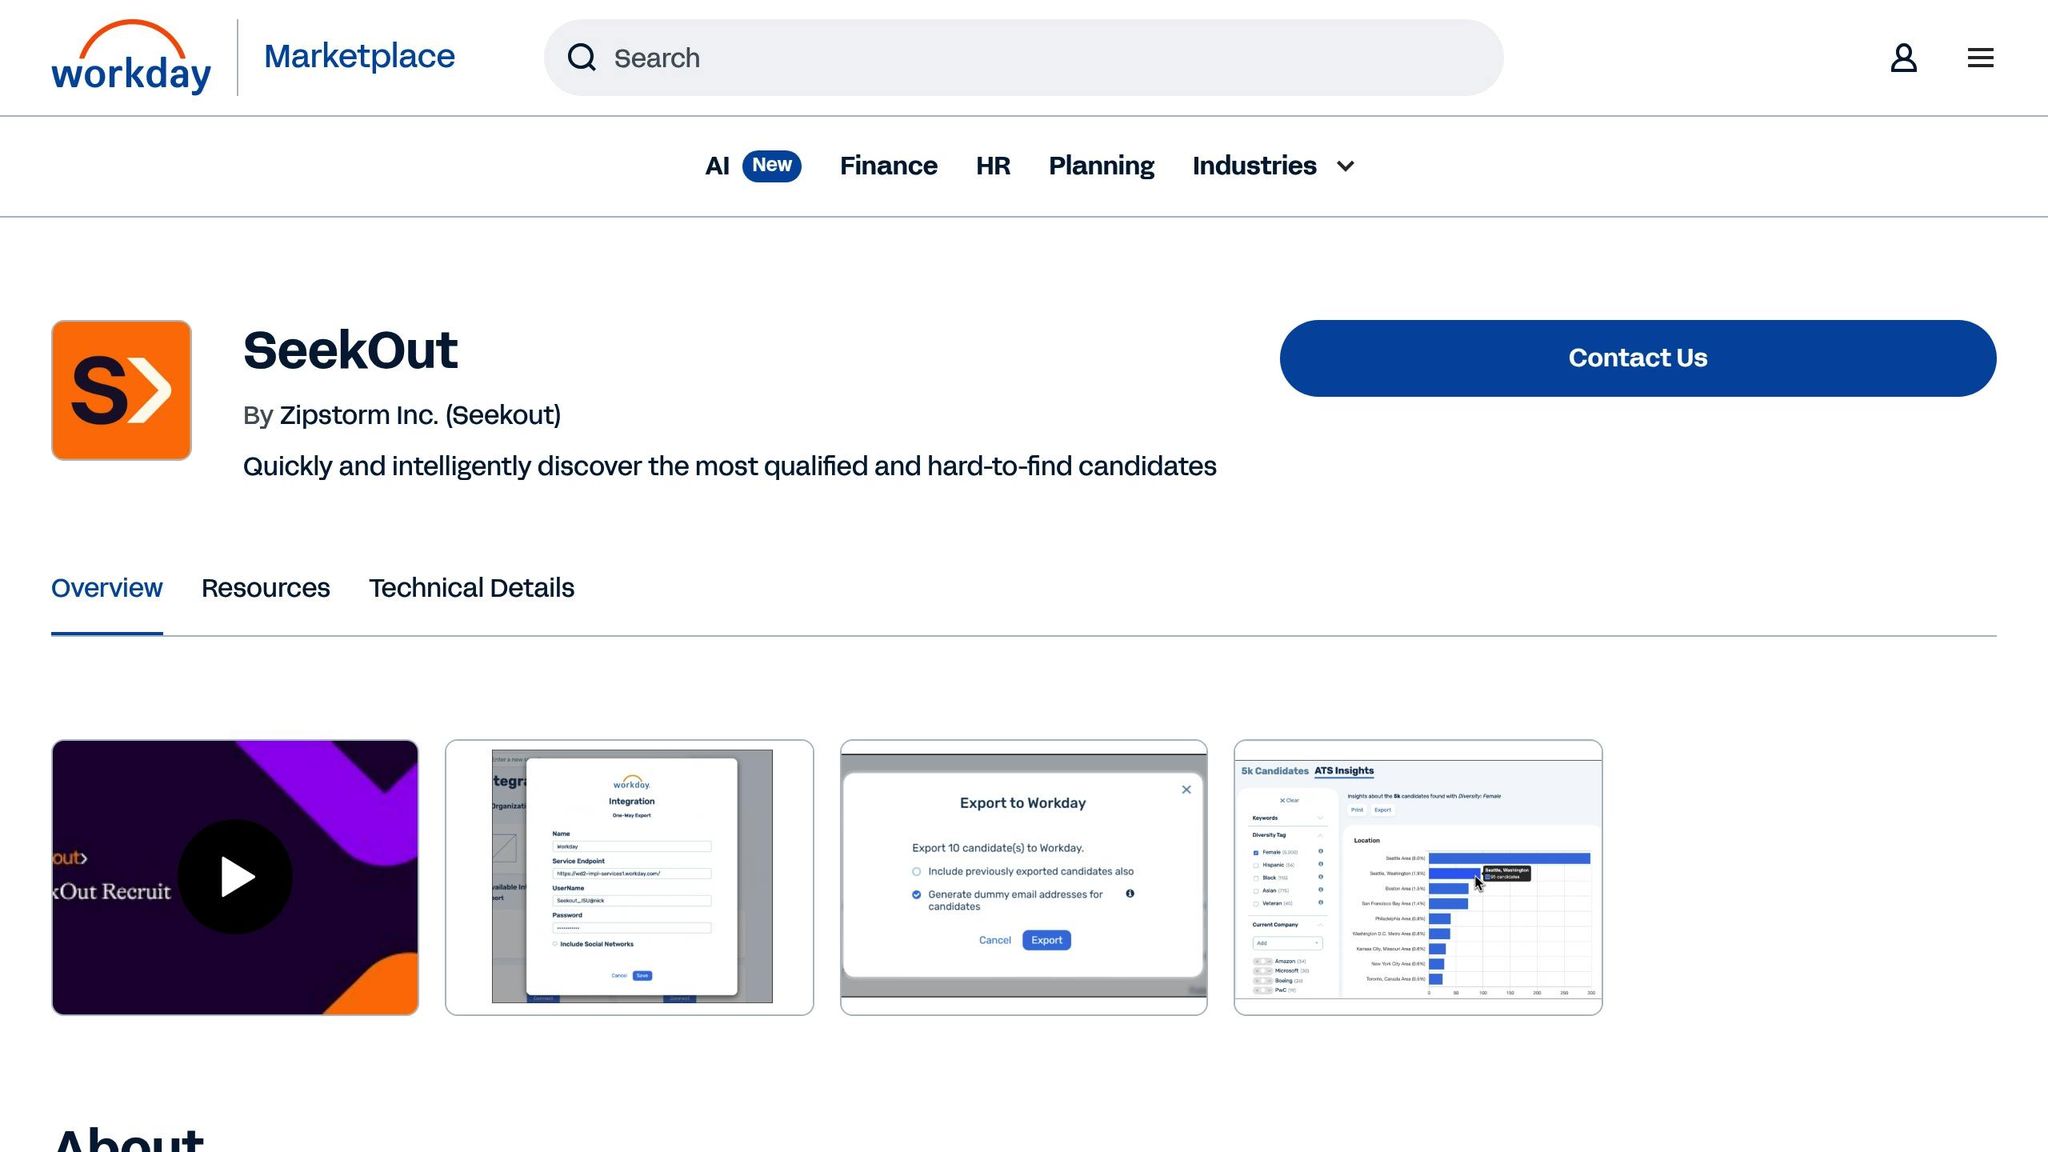
Task: Click the New badge next to AI
Action: click(x=771, y=165)
